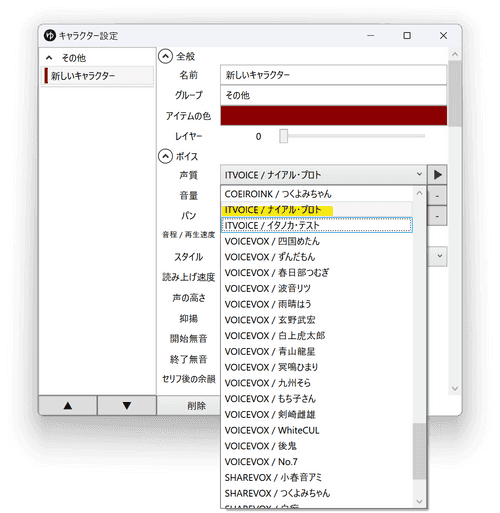Select 新しいキャラクター in the character list
Screen dimensions: 500x513
pyautogui.click(x=97, y=76)
